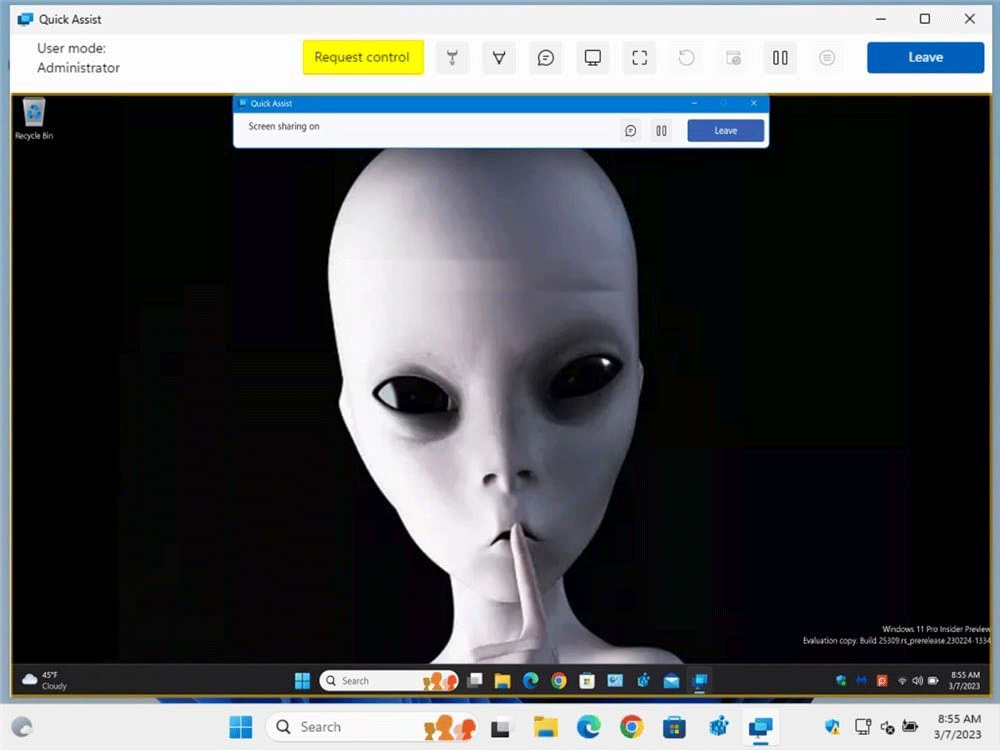This screenshot has width=1000, height=750.
Task: Restart the remote computer
Action: coord(686,58)
